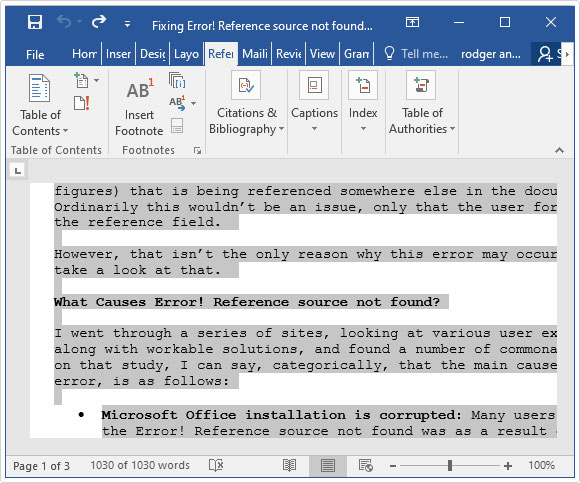Switch to the View ribbon tab
Viewport: 580px width, 483px height.
[x=322, y=54]
